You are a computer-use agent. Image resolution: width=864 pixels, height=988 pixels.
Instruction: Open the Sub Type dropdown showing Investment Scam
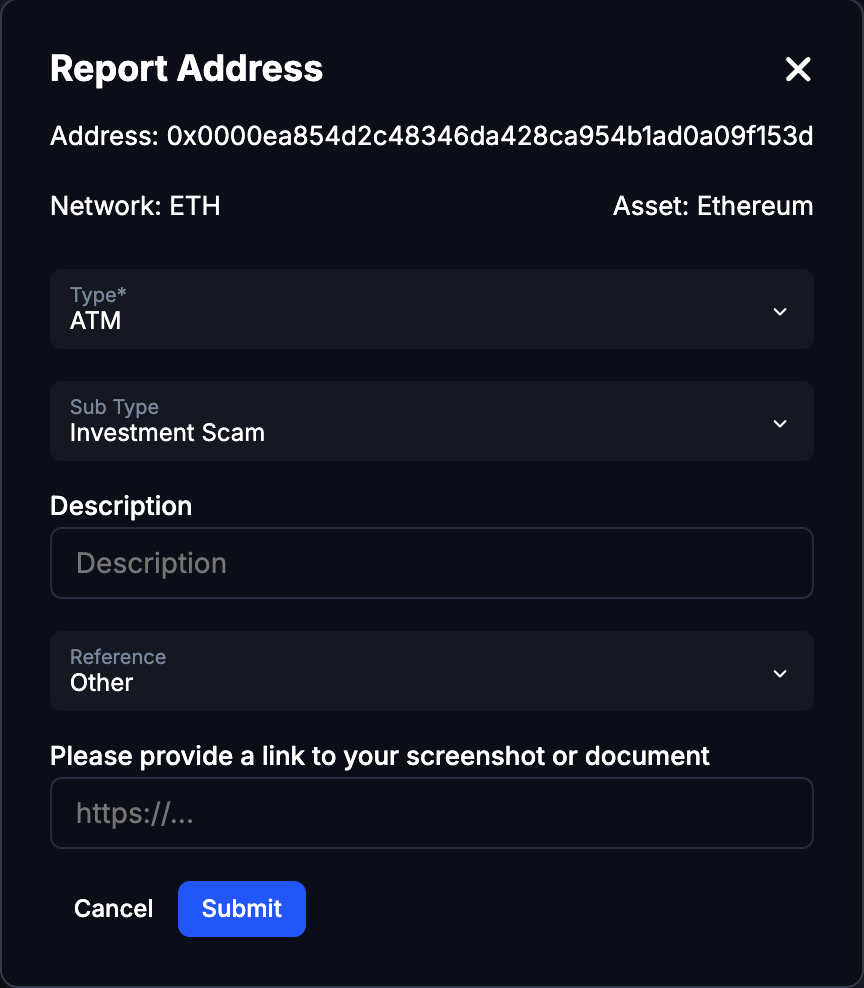click(x=432, y=421)
